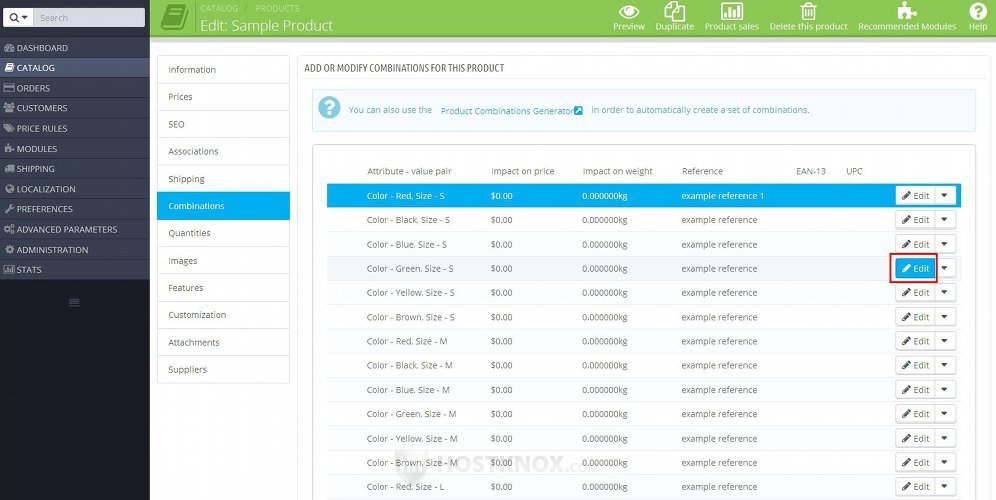Image resolution: width=996 pixels, height=500 pixels.
Task: Click the Help question mark icon
Action: [x=977, y=12]
